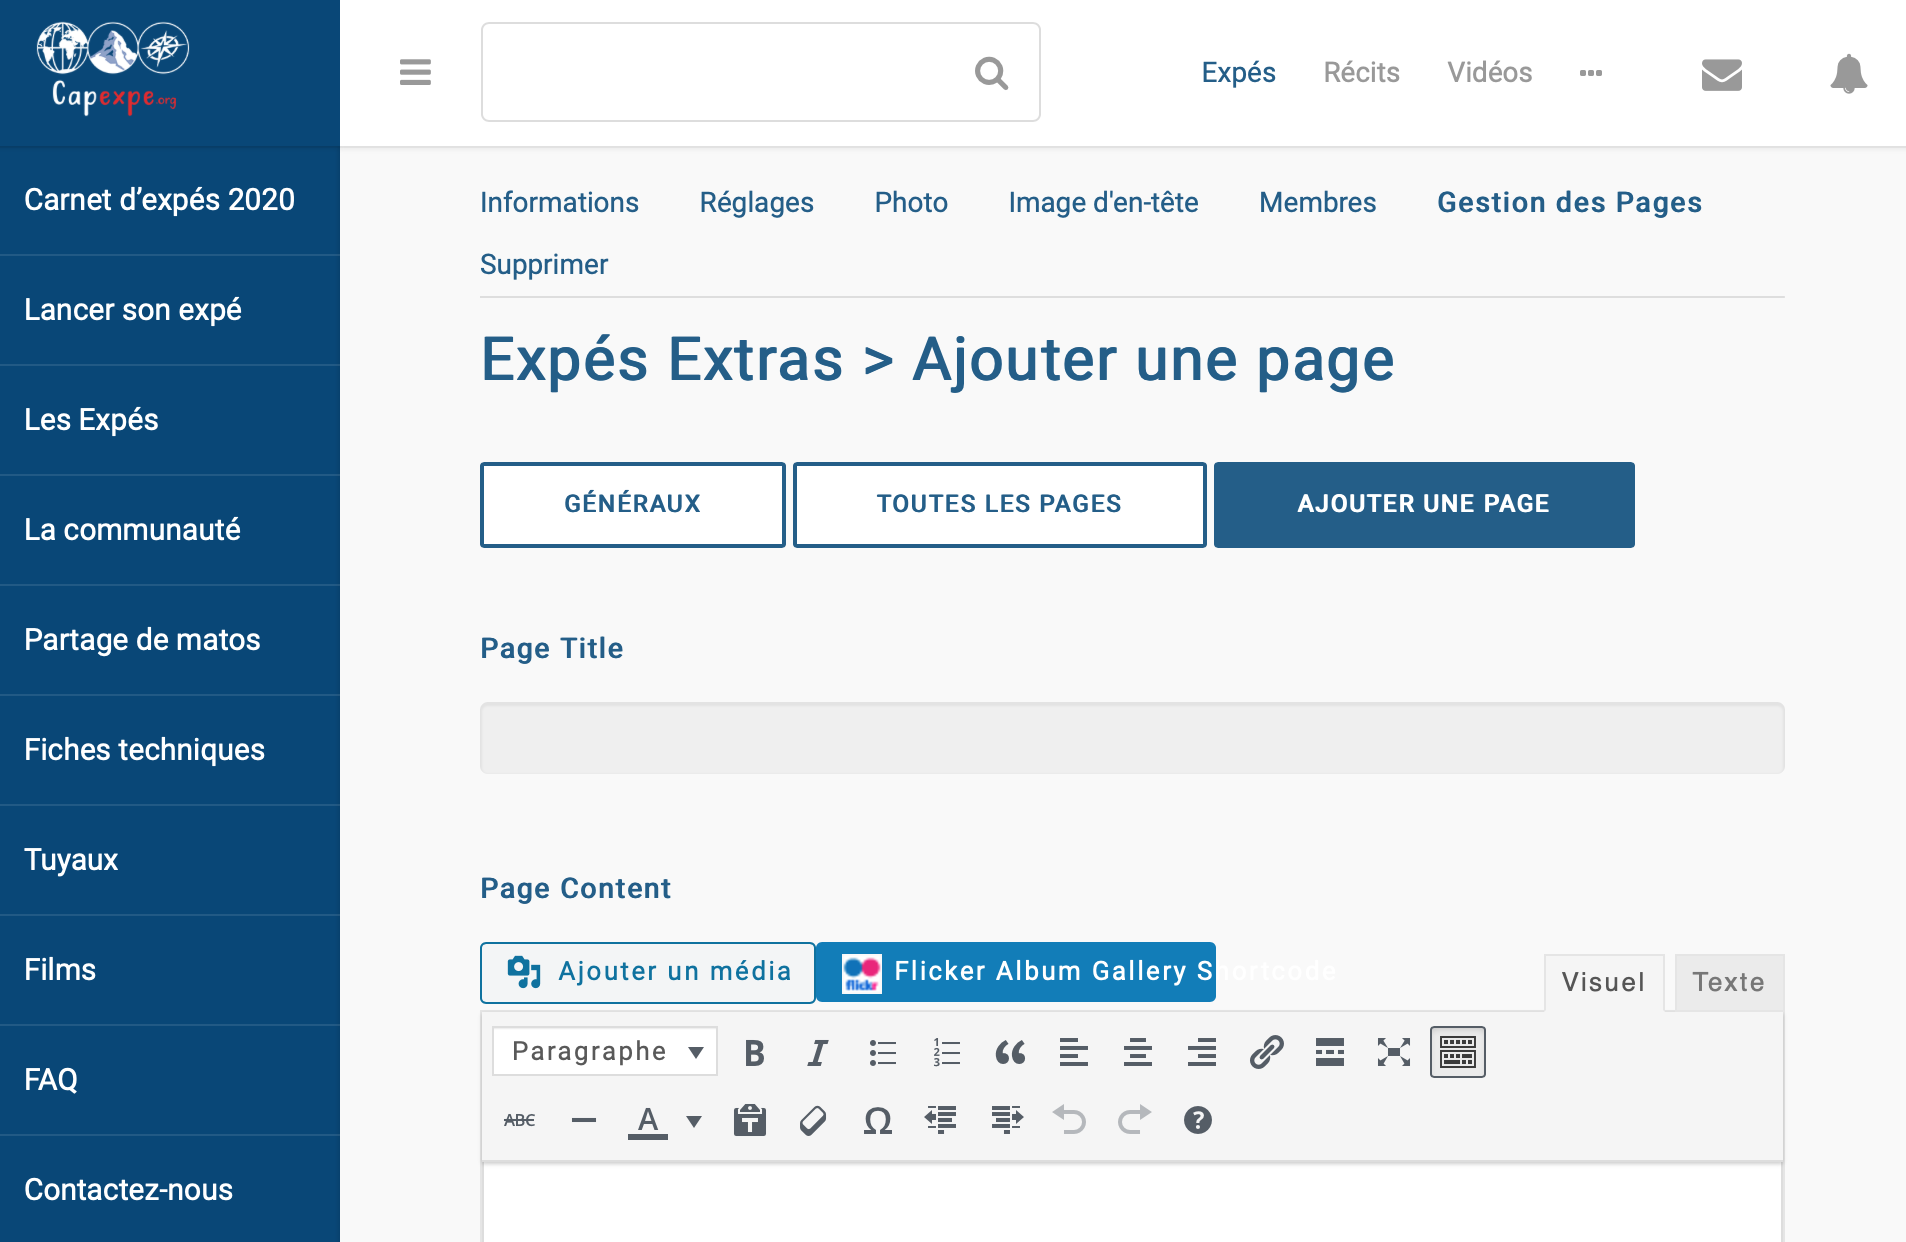Open Récits in top navigation

tap(1361, 73)
